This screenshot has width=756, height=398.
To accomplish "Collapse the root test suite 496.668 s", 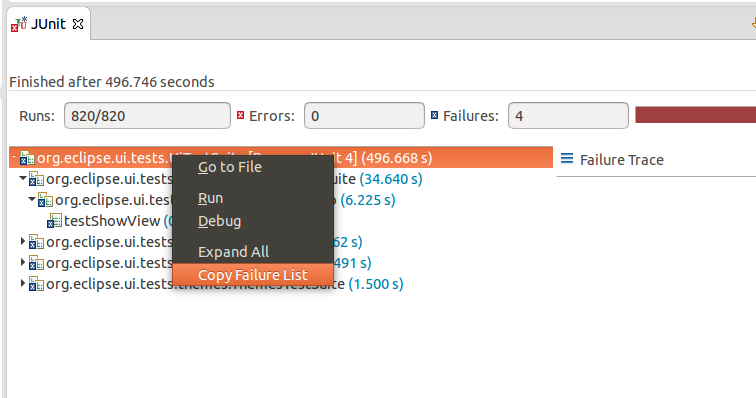I will click(x=14, y=157).
